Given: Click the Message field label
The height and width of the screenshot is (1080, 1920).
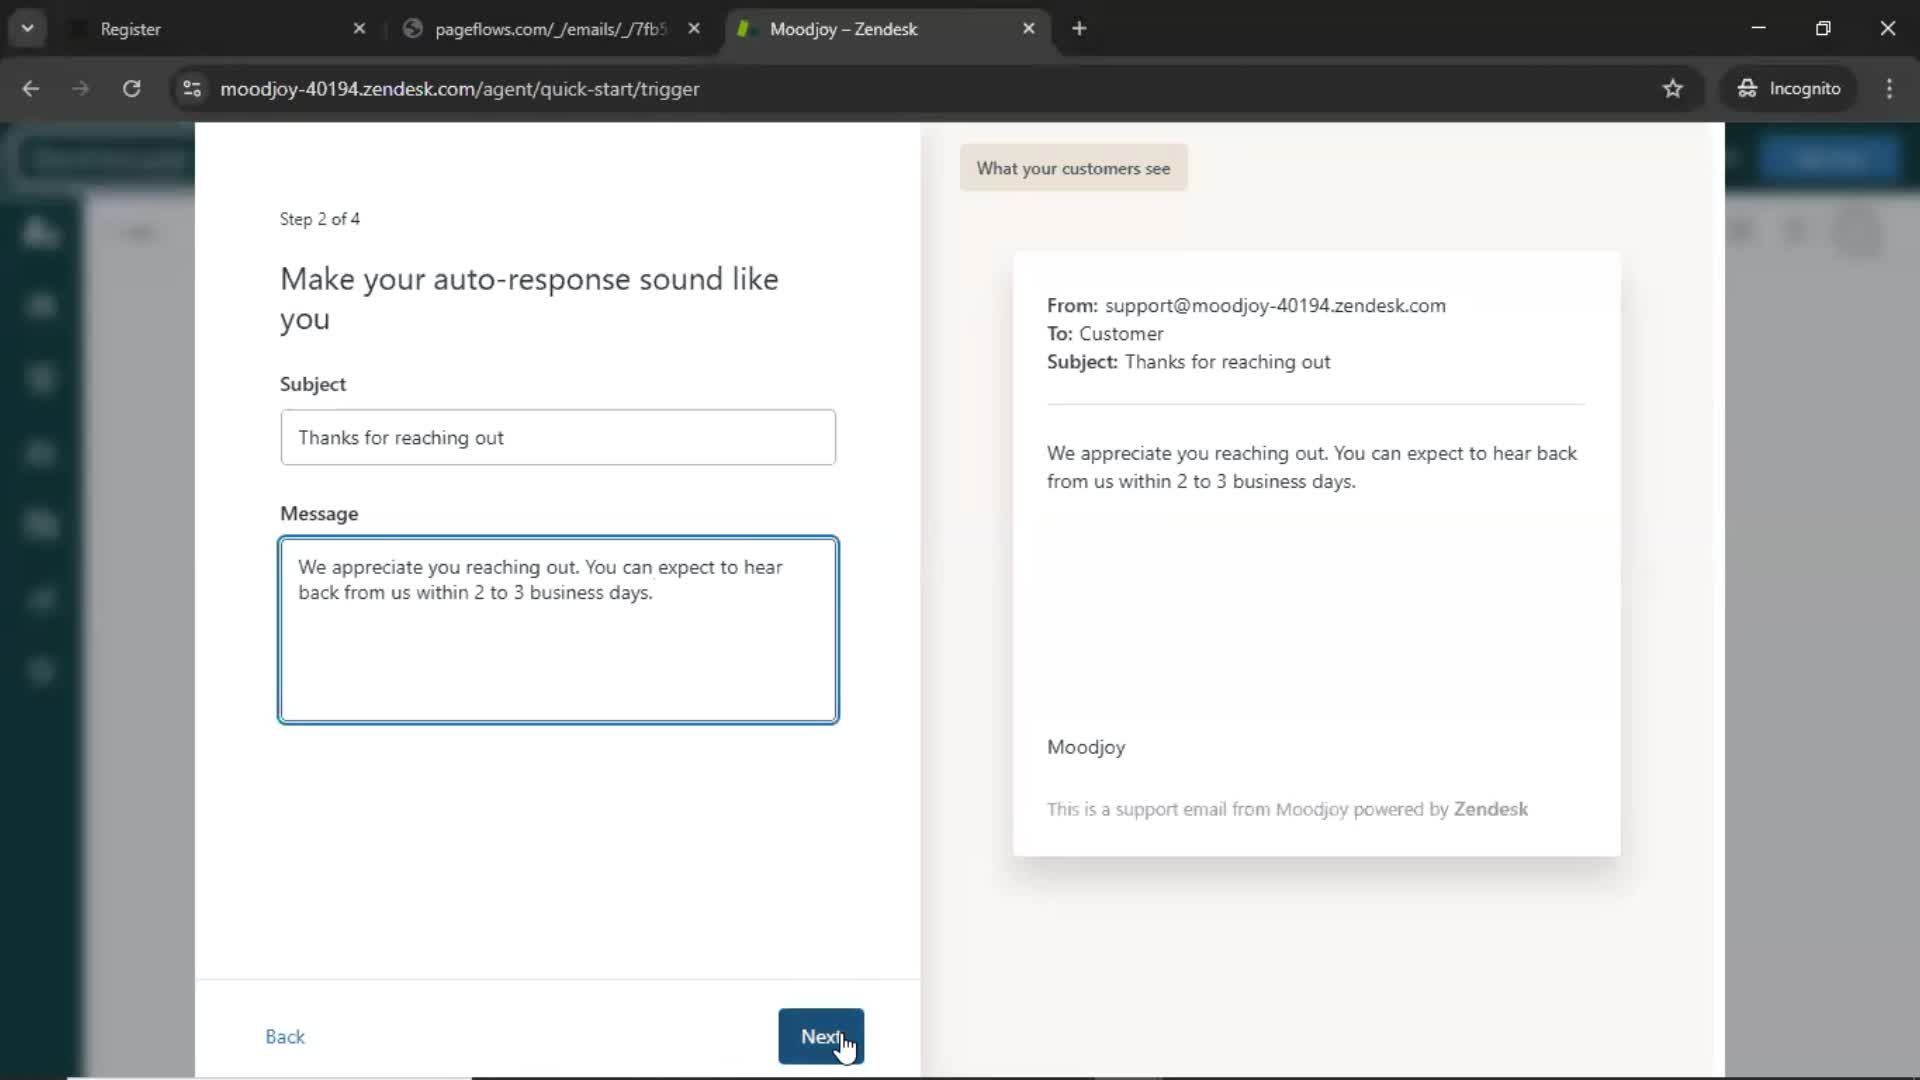Looking at the screenshot, I should click(x=319, y=513).
